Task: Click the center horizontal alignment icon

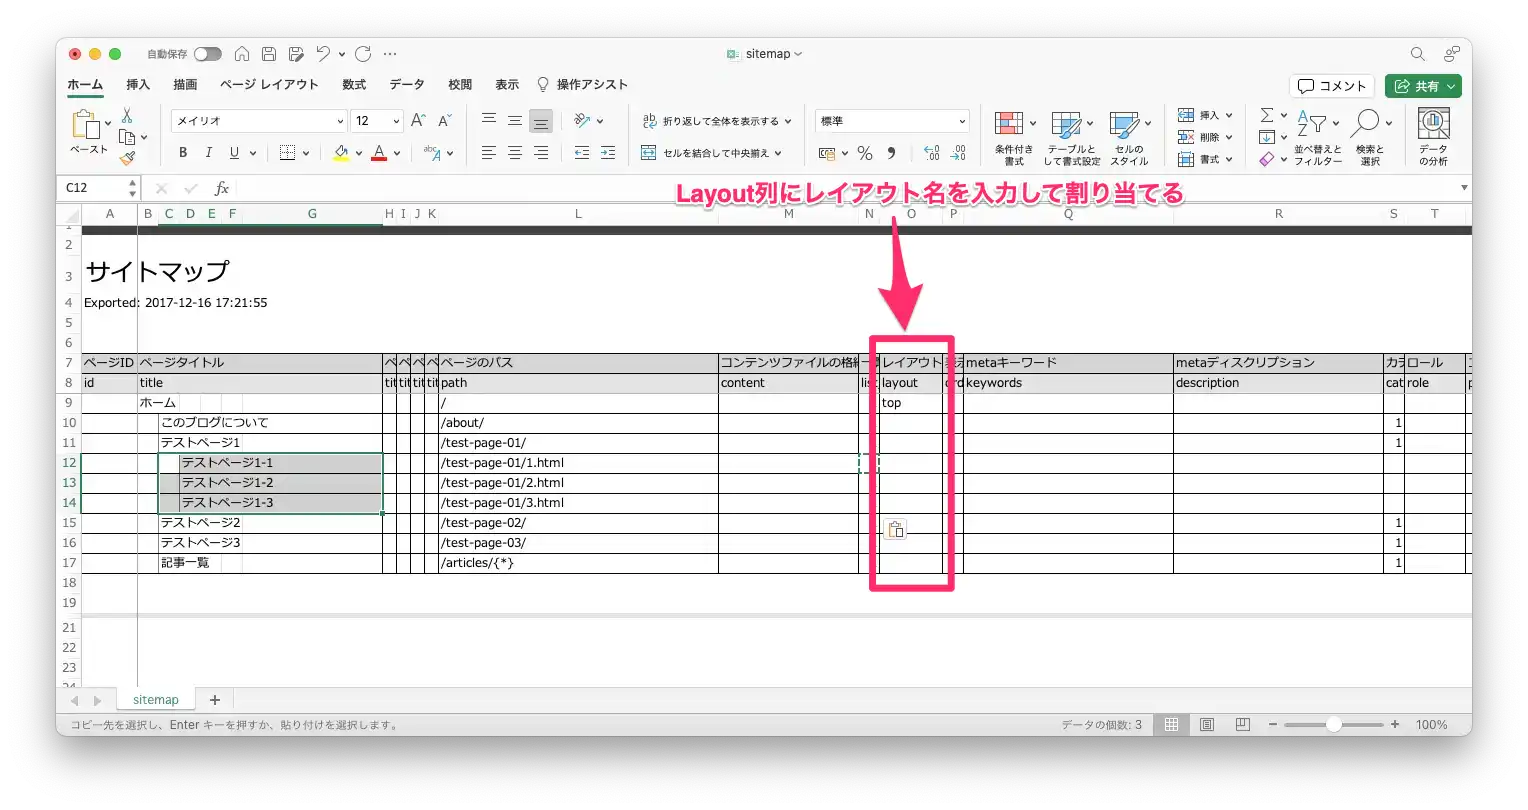Action: tap(515, 153)
